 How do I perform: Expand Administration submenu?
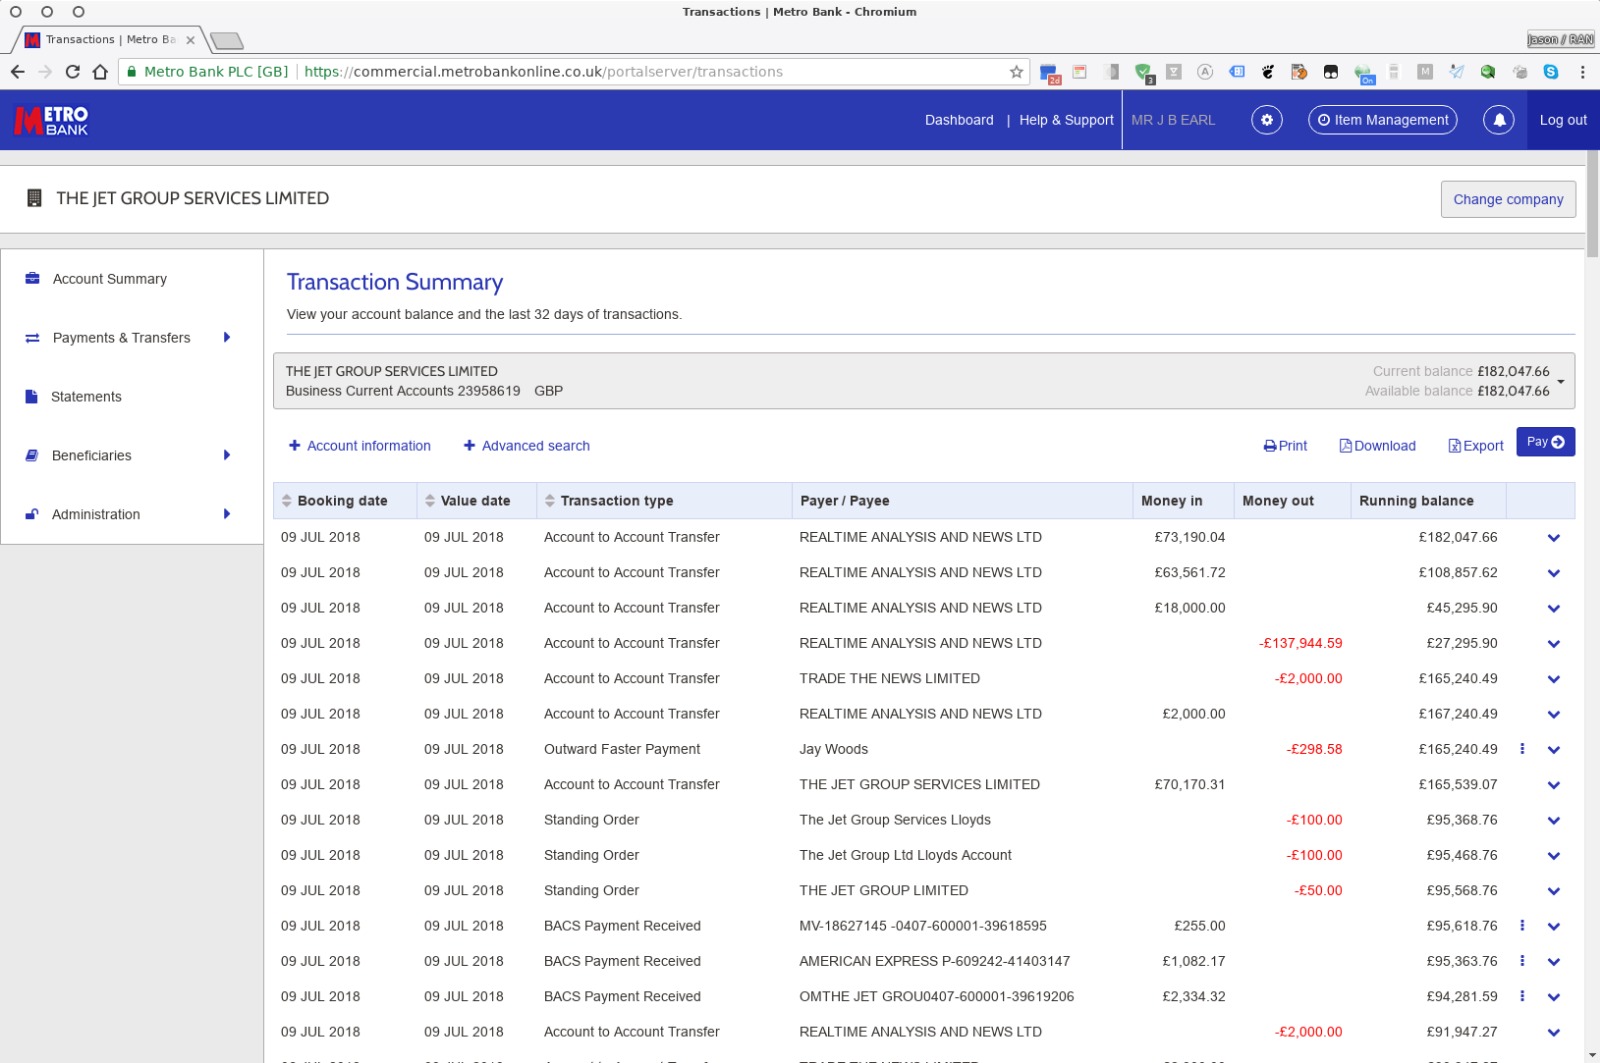tap(227, 514)
